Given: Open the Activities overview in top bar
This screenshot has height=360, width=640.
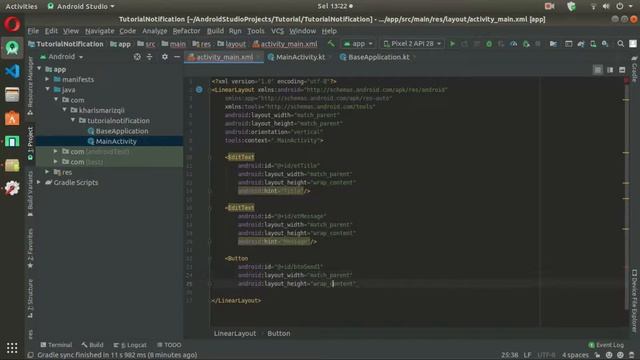Looking at the screenshot, I should point(21,6).
